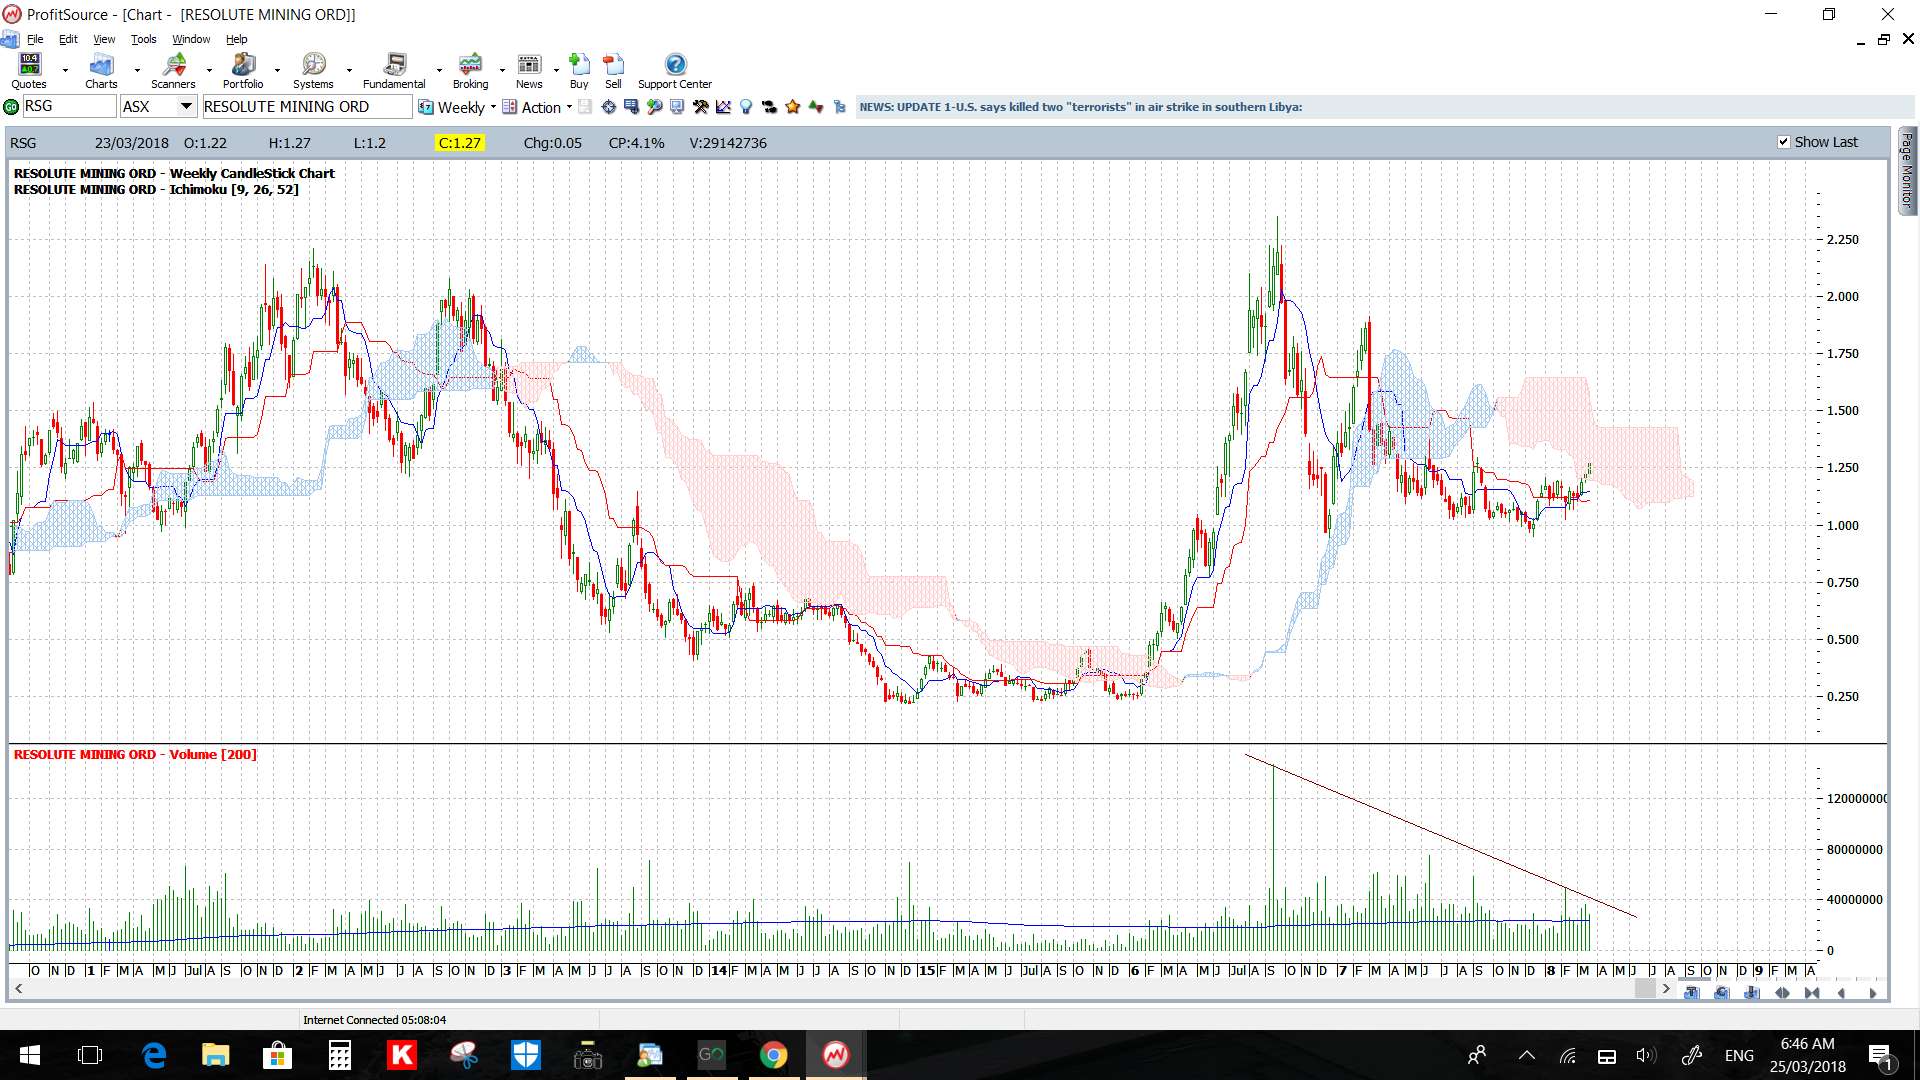
Task: Open the Systems toolbar icon
Action: 313,71
